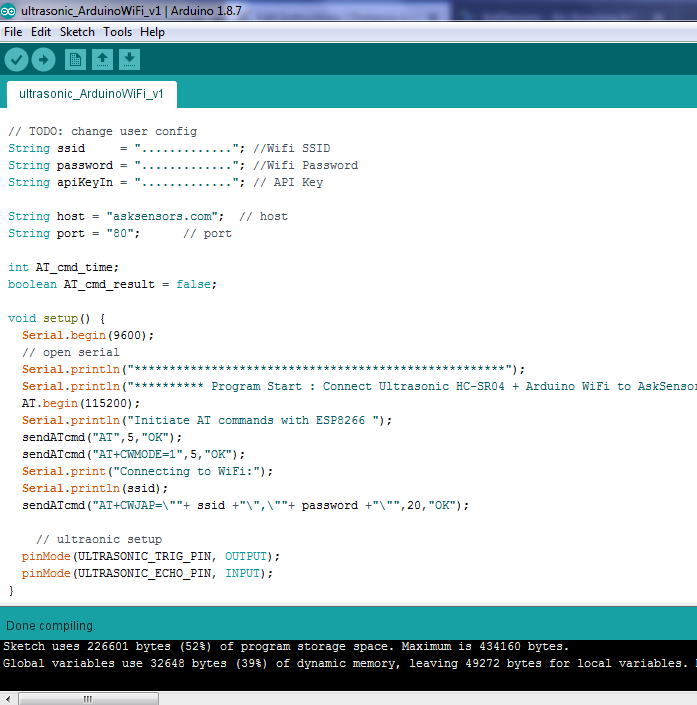Viewport: 697px width, 705px height.
Task: Click the asterisks-only Serial.println line
Action: (x=273, y=370)
